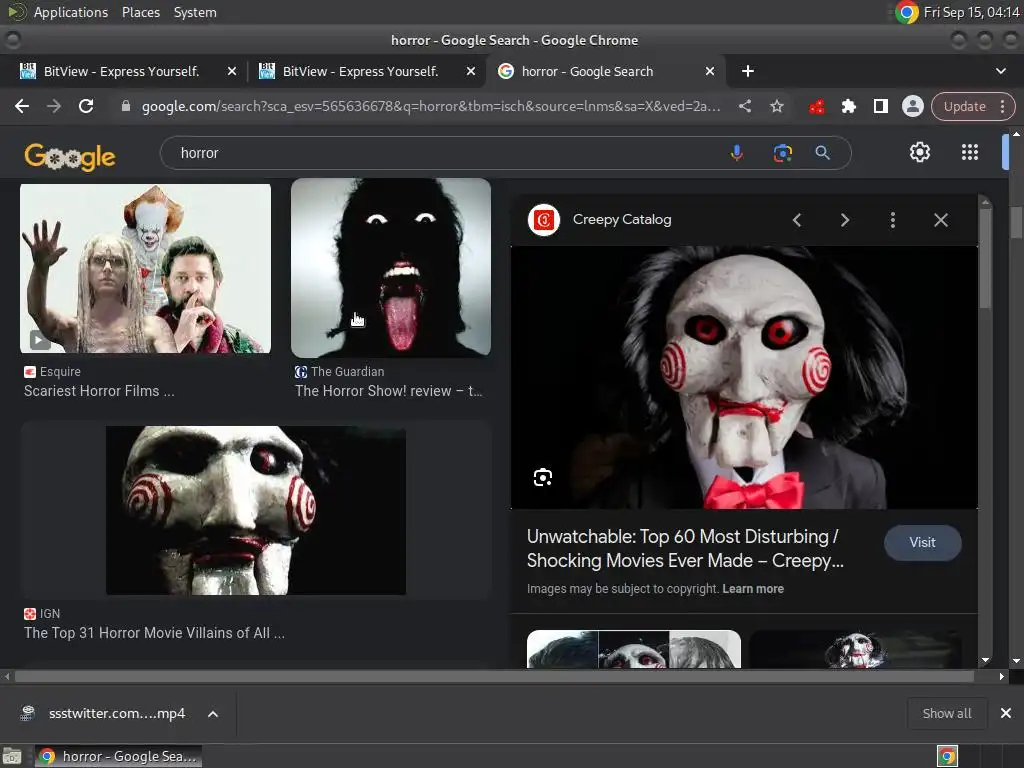The height and width of the screenshot is (768, 1024).
Task: Close the second BitView tab
Action: [471, 71]
